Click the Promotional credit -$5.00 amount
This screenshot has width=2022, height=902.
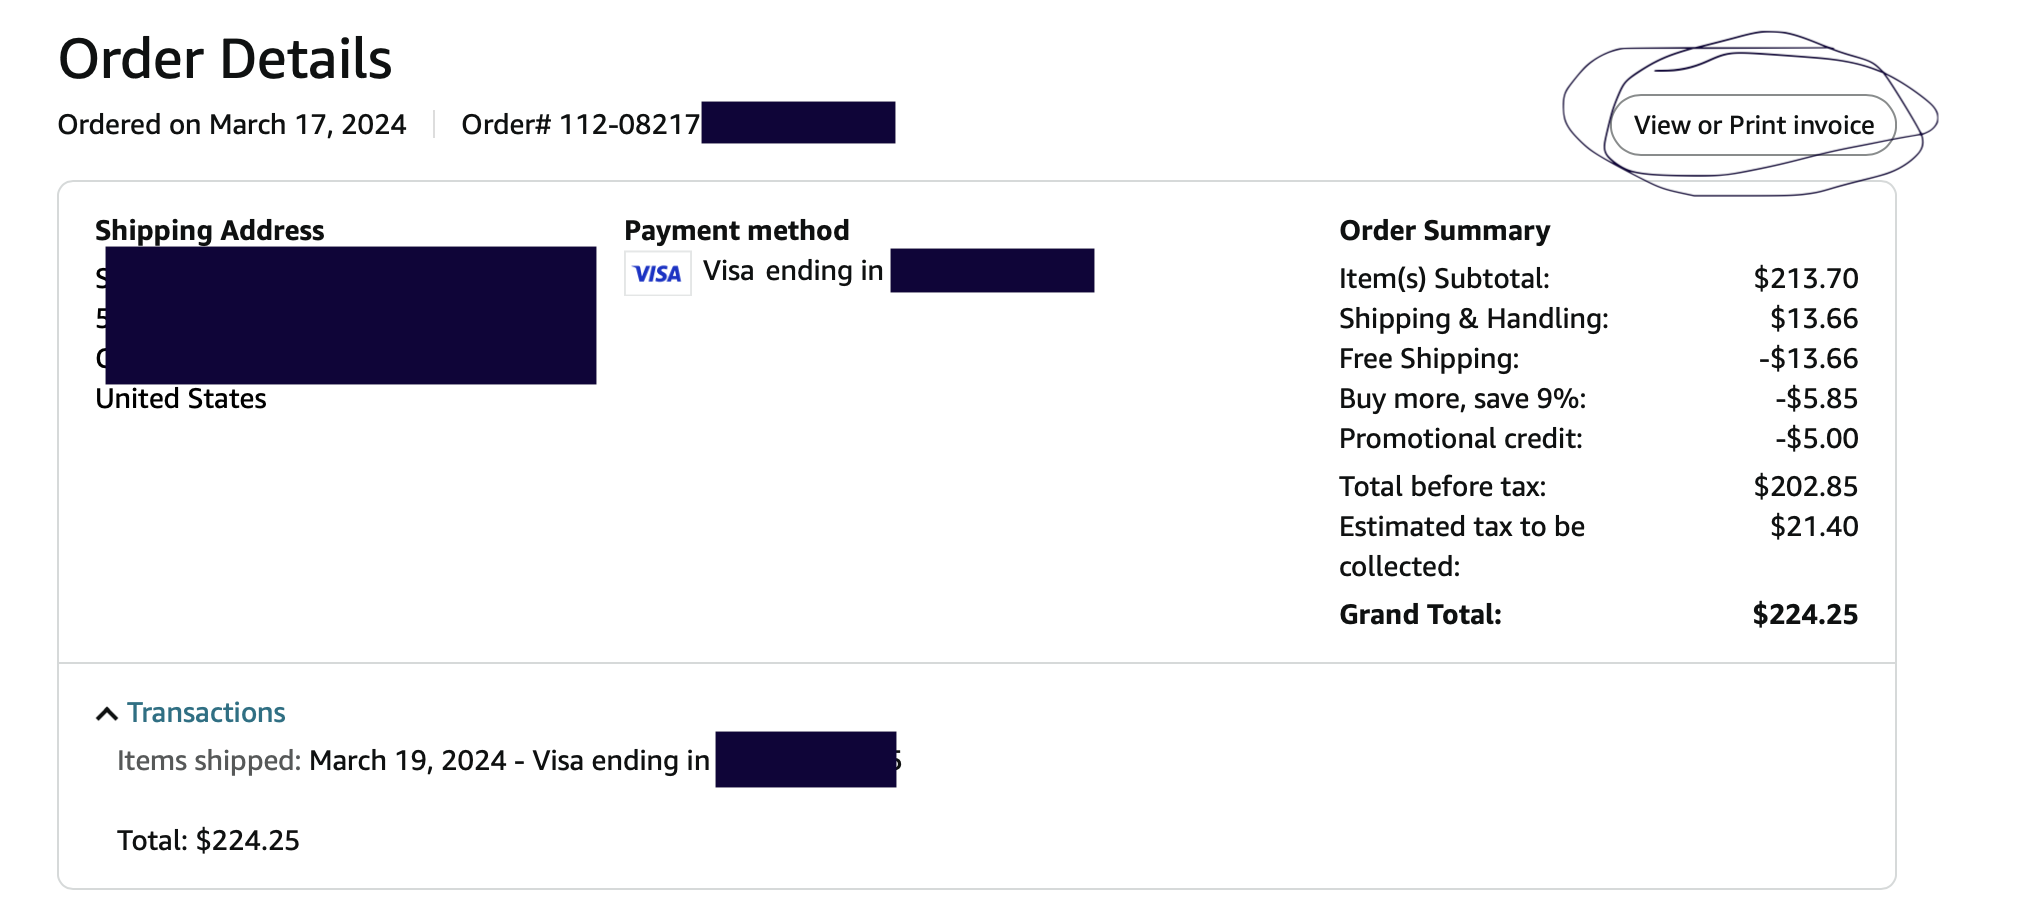(1817, 438)
